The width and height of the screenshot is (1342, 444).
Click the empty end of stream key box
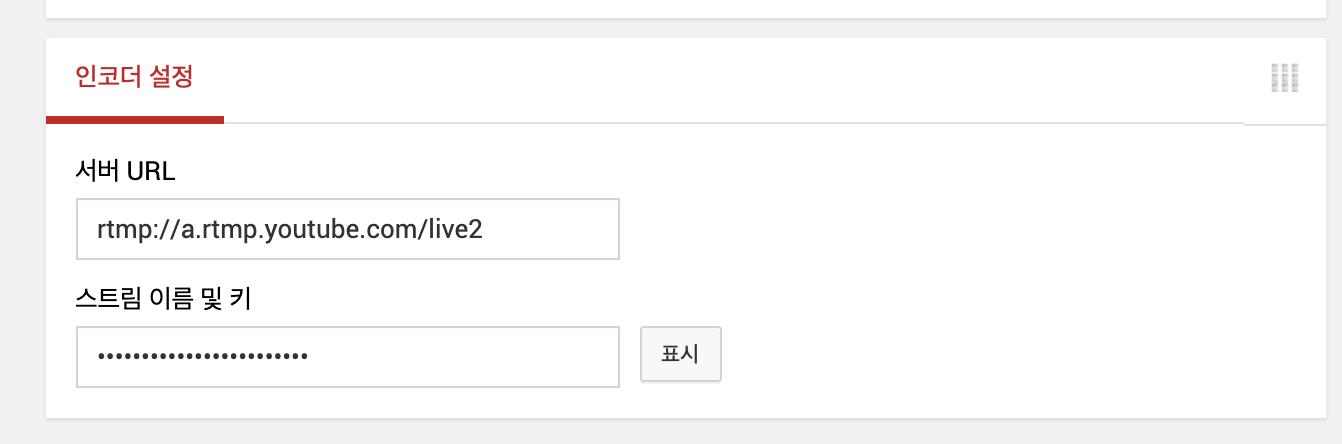coord(465,357)
